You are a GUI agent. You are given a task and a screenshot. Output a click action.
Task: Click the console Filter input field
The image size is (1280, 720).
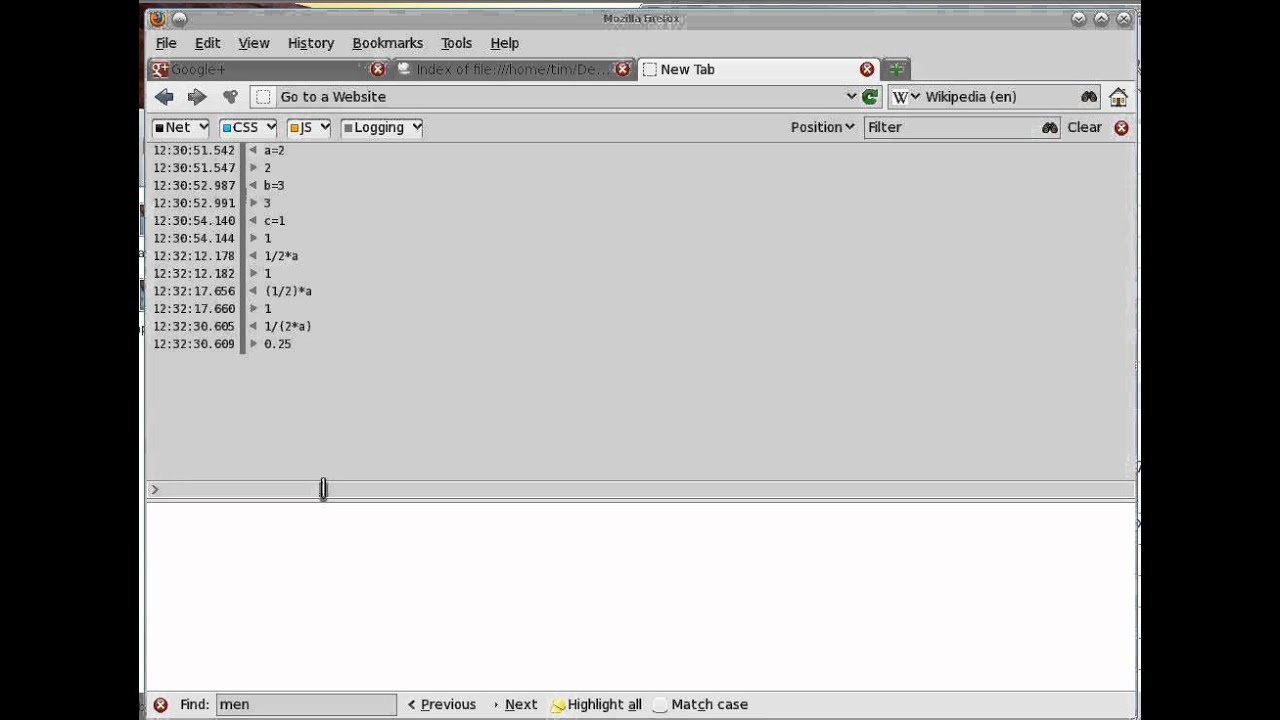(x=952, y=127)
